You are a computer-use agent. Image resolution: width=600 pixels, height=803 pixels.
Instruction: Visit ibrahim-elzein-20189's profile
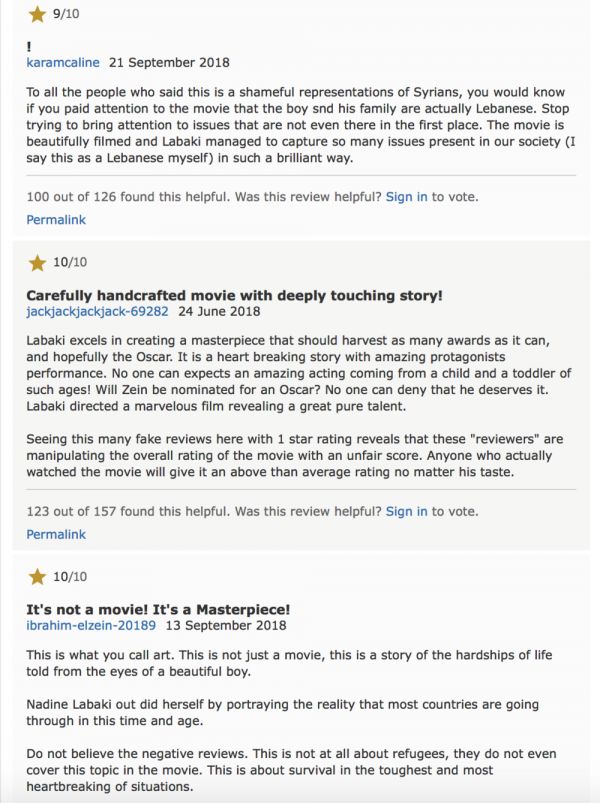(x=91, y=625)
